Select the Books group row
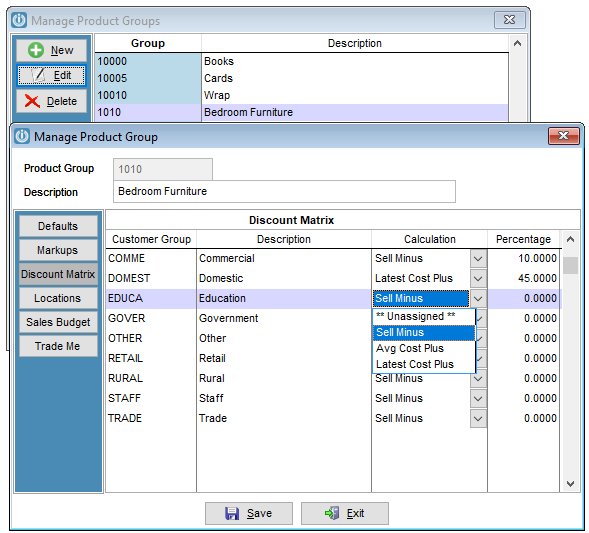This screenshot has height=533, width=589. coord(301,61)
